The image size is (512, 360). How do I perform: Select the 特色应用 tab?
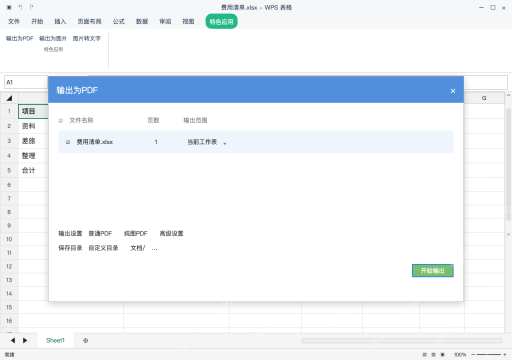pos(221,22)
